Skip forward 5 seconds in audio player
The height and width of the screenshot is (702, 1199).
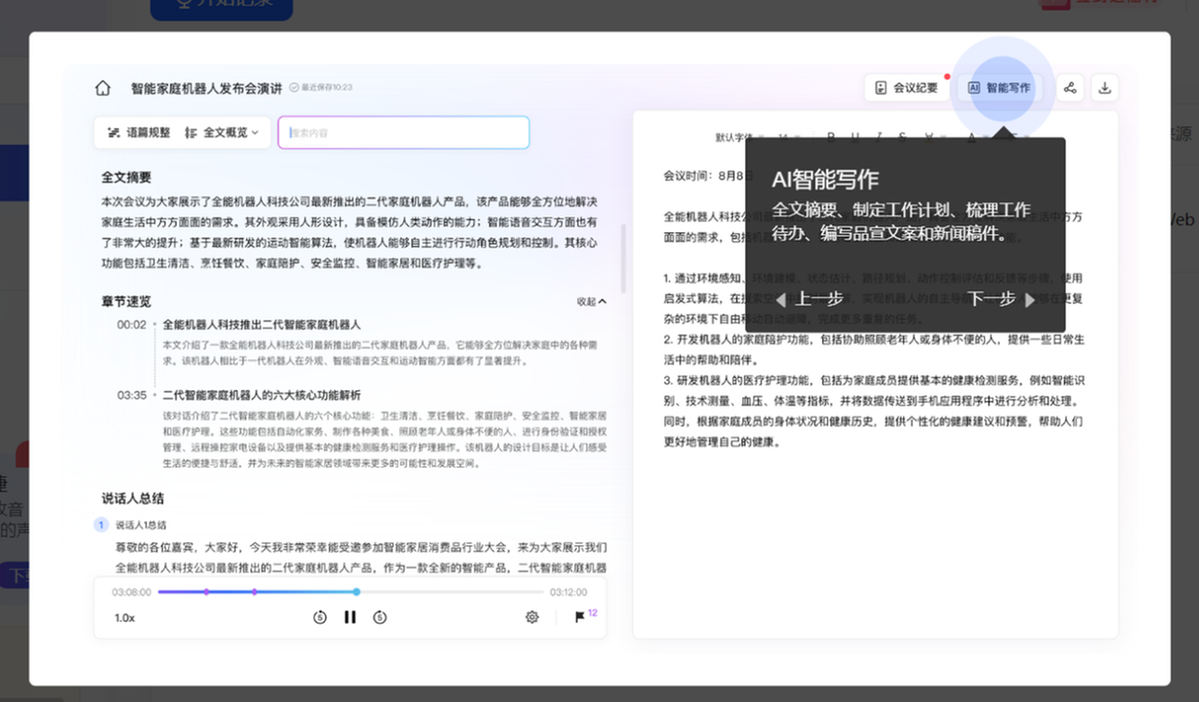(380, 617)
